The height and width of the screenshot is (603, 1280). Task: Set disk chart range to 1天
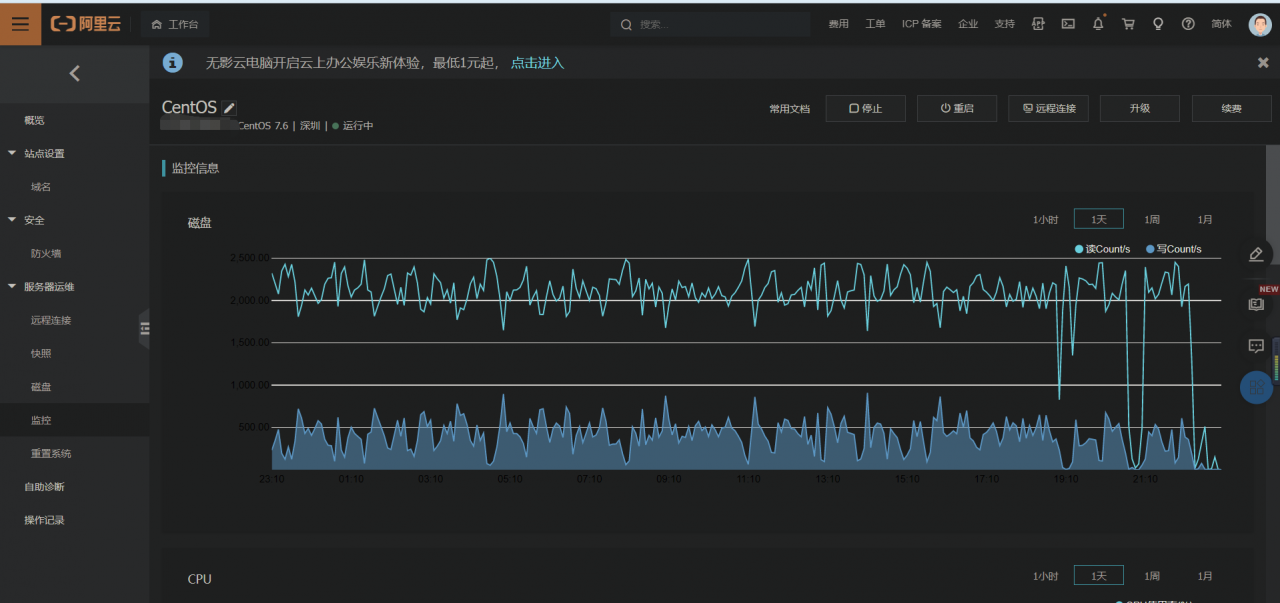click(x=1099, y=219)
